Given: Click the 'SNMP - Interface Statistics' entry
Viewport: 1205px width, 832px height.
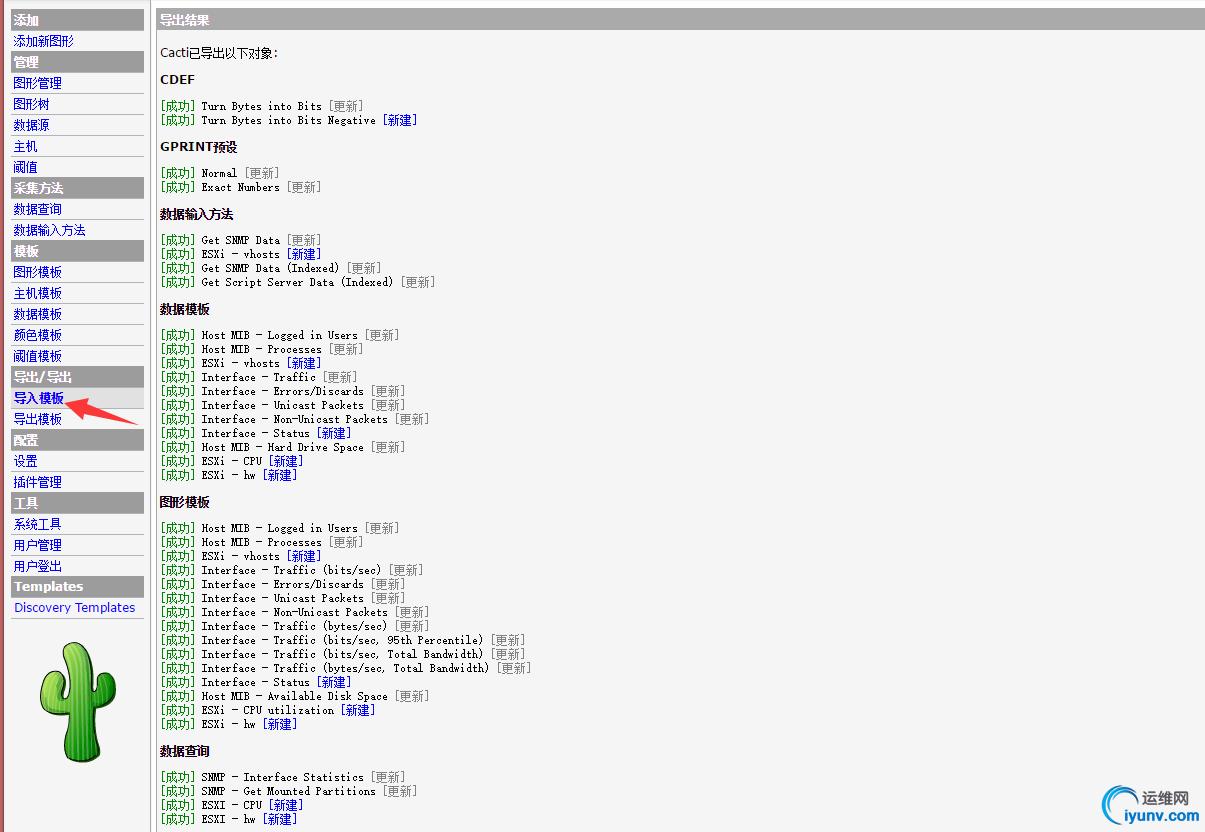Looking at the screenshot, I should 282,777.
